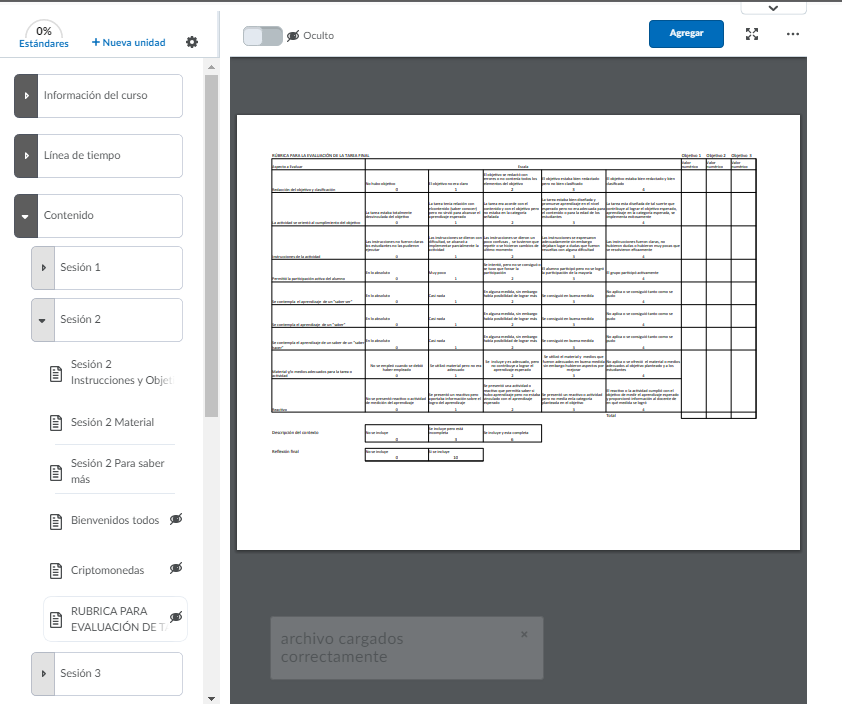Click hidden eye icon next to Criptomonedas

click(x=176, y=568)
